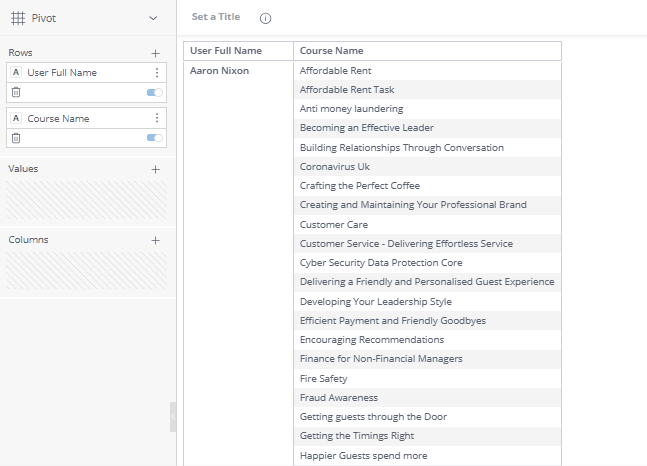Open Course Name field options menu
Viewport: 647px width, 466px height.
[x=156, y=118]
